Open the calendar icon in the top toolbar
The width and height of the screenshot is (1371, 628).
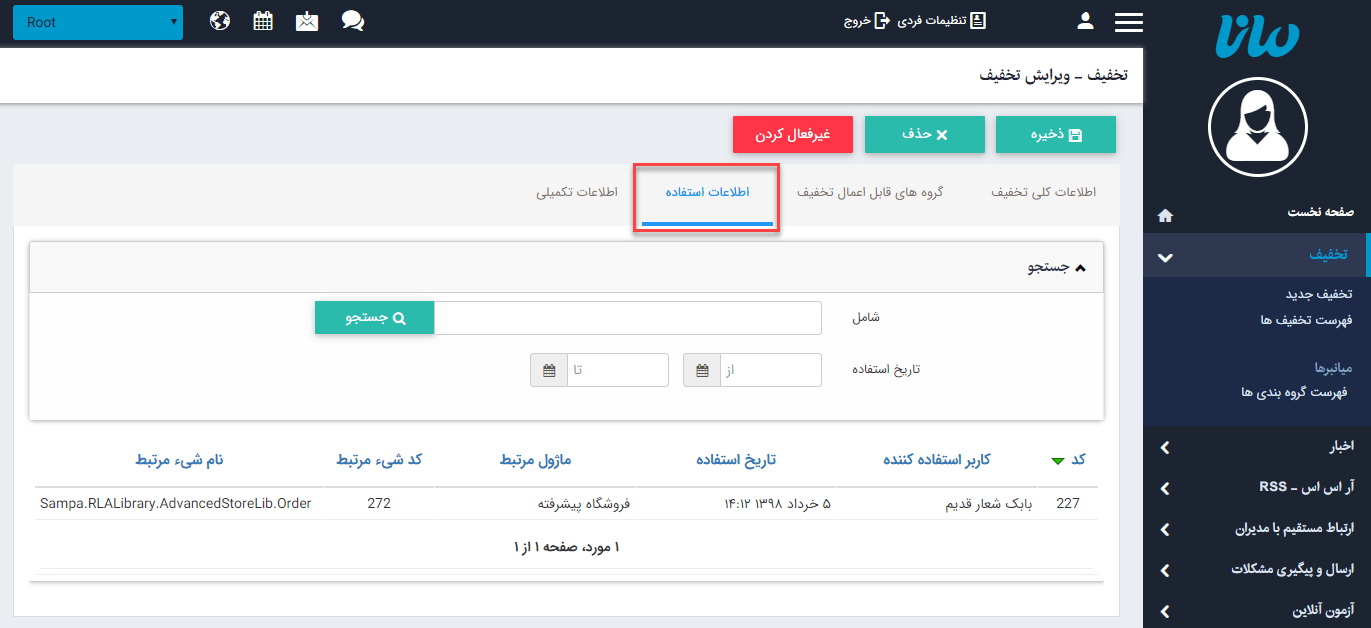pyautogui.click(x=262, y=20)
